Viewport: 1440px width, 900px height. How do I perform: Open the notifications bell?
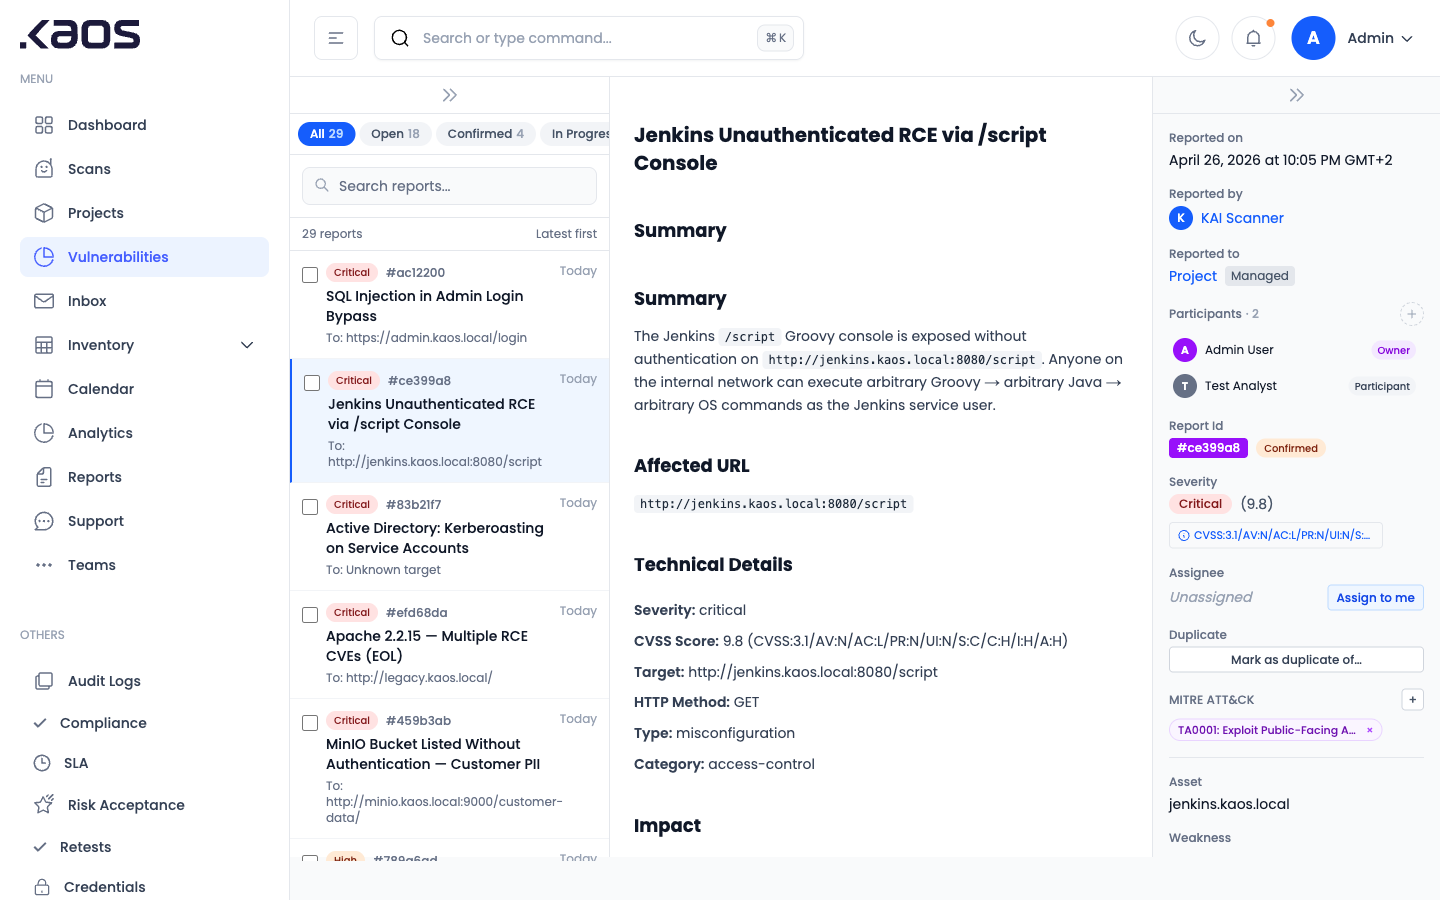click(x=1253, y=38)
